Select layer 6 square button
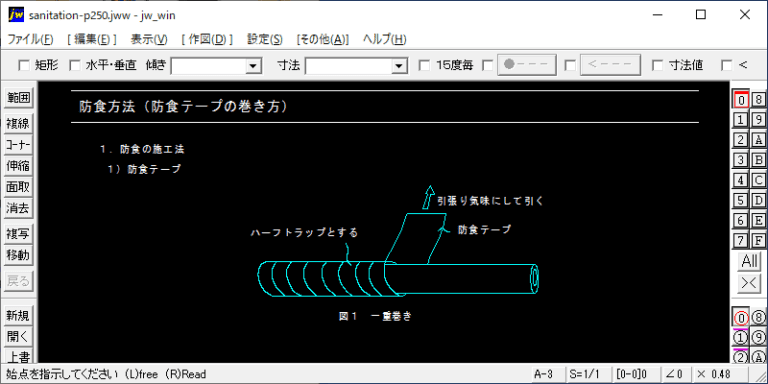Screen dimensions: 768x384 pyautogui.click(x=741, y=220)
